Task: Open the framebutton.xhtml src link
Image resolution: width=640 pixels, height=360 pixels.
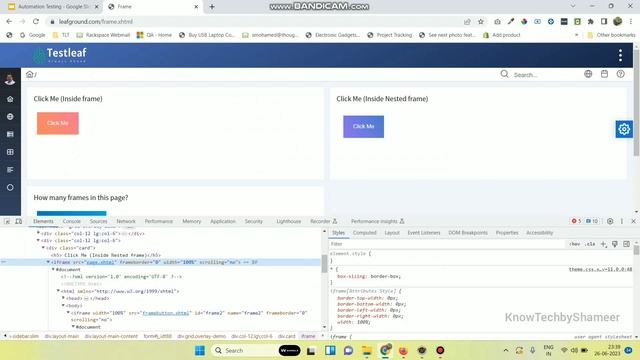Action: click(x=165, y=313)
